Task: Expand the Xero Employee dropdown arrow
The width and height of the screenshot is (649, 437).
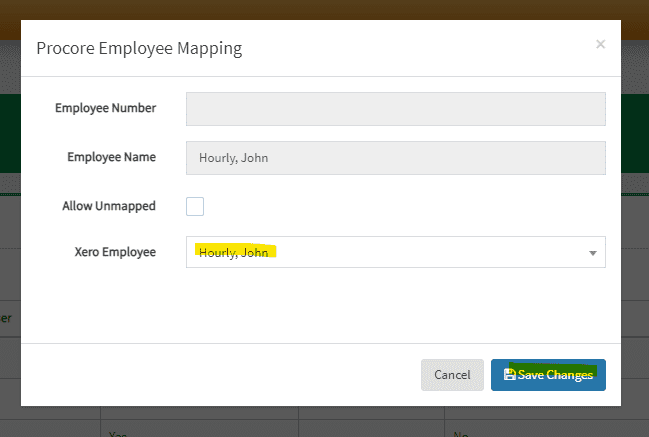Action: 592,253
